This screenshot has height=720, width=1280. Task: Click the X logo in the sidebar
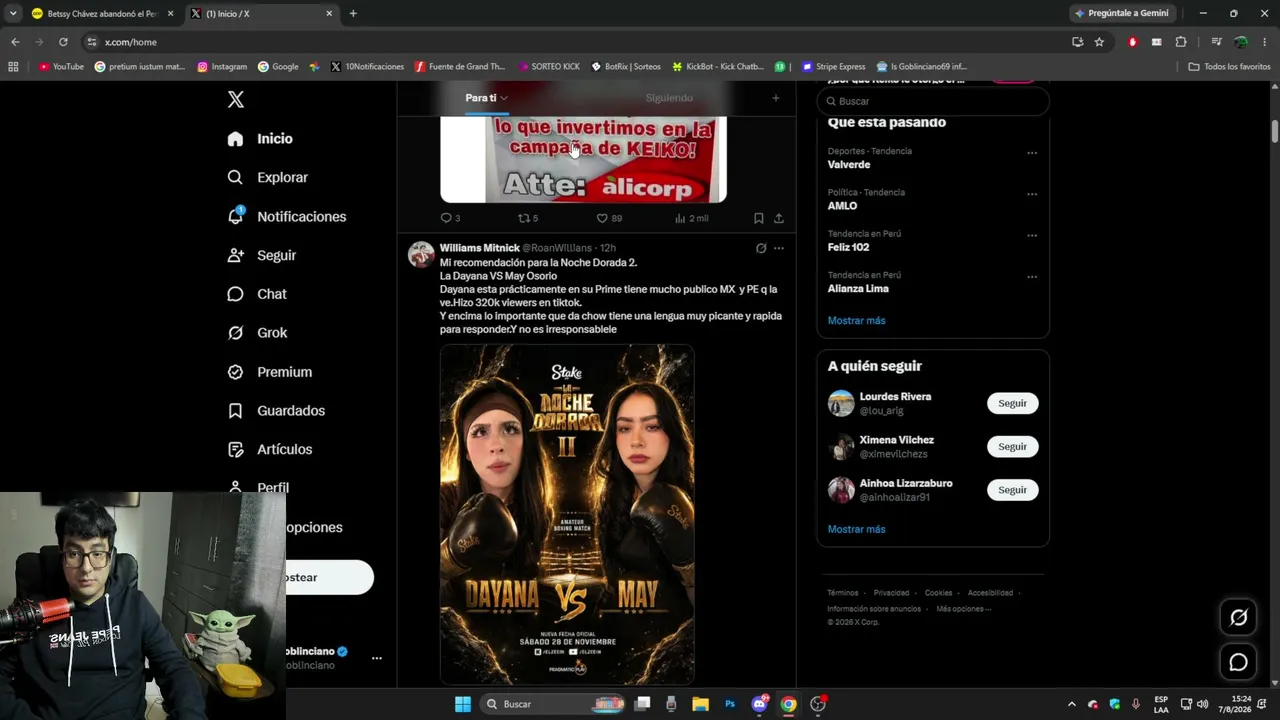(x=236, y=99)
